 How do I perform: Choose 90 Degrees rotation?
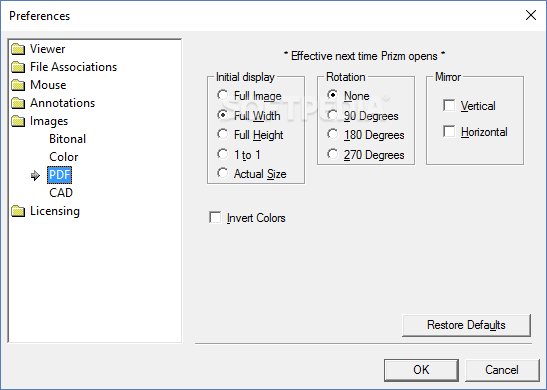[332, 115]
